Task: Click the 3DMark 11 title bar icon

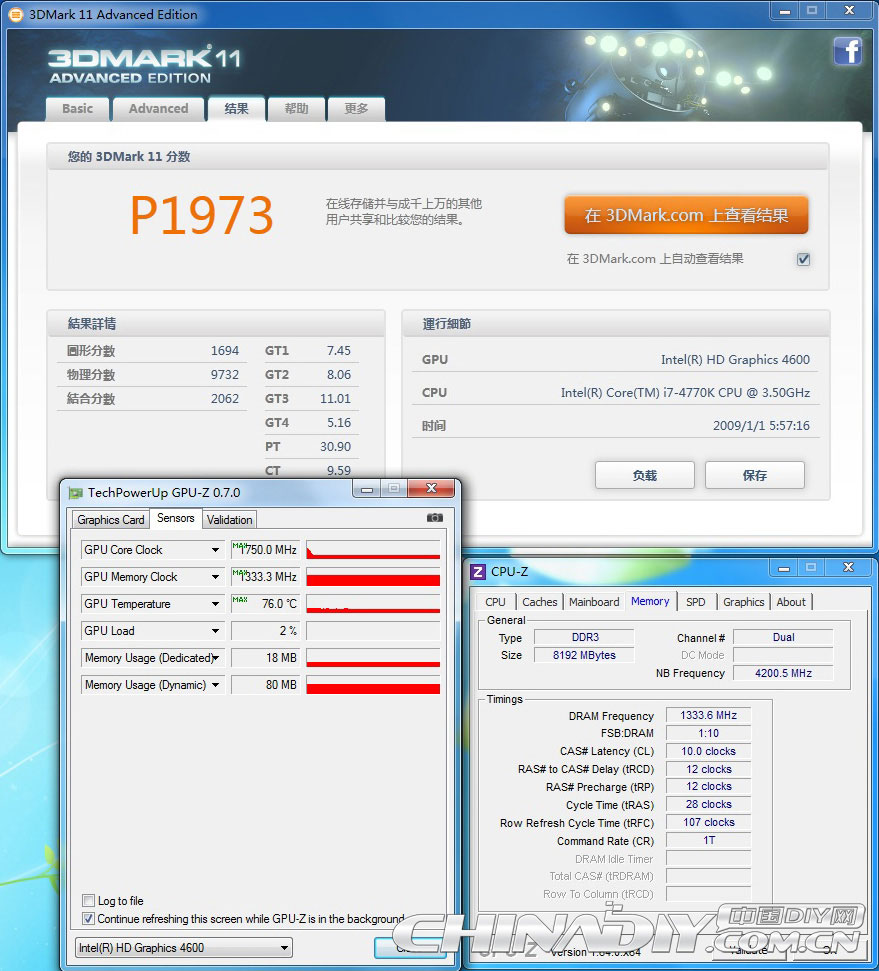Action: point(16,14)
